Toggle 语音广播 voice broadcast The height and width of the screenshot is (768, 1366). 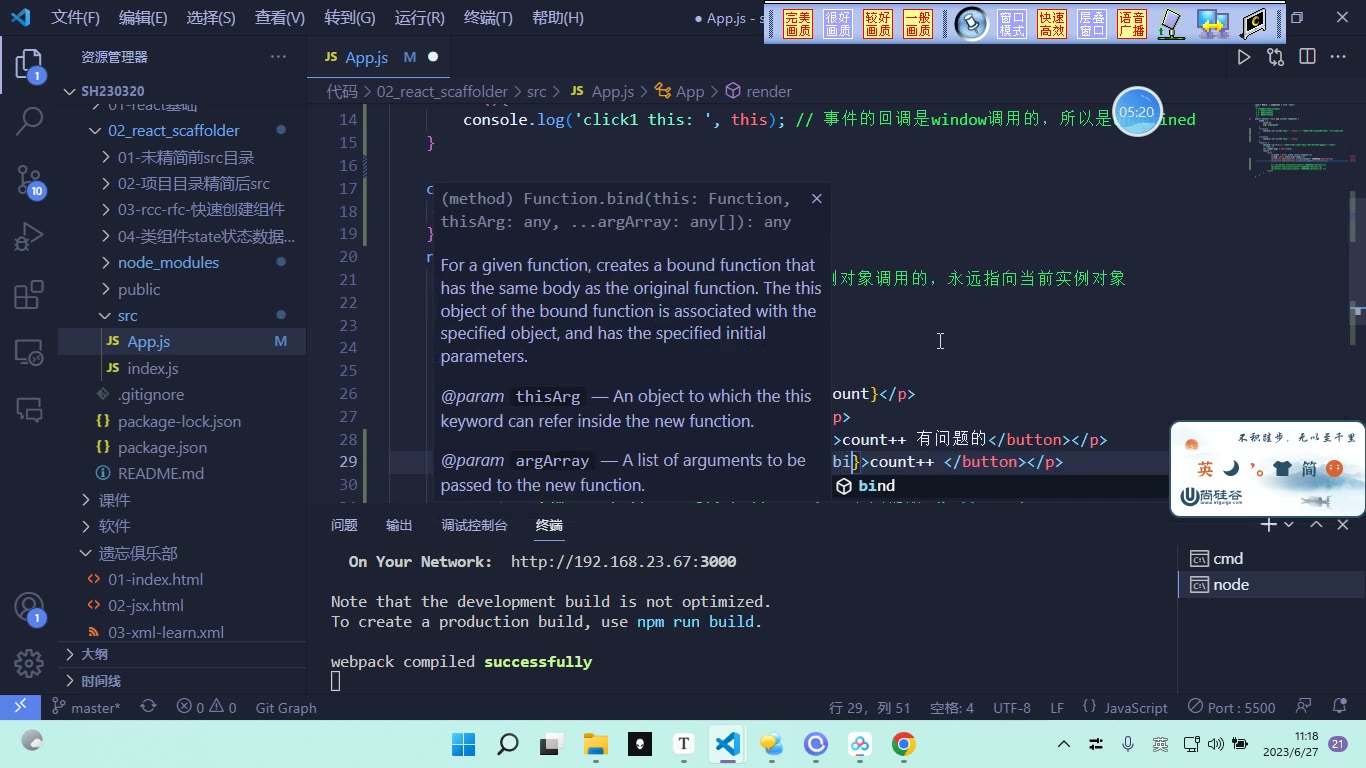[x=1132, y=24]
